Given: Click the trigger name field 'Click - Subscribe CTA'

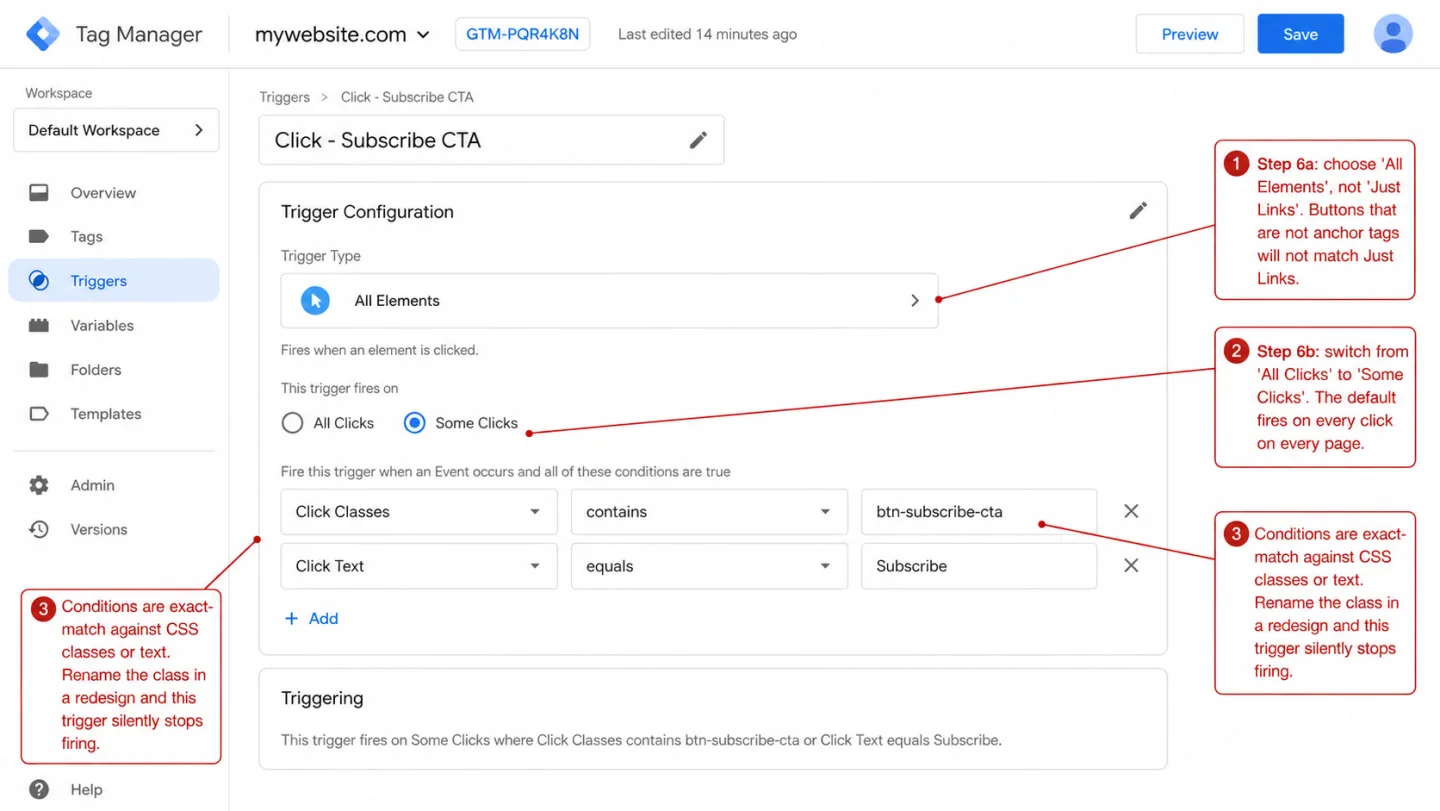Looking at the screenshot, I should pos(491,140).
